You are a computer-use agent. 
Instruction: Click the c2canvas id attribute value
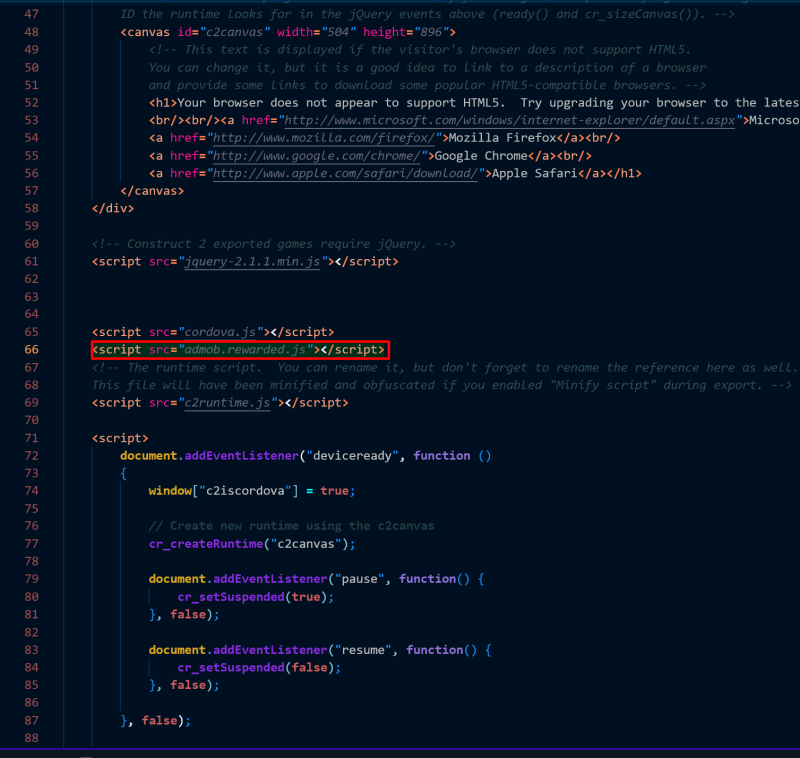[x=234, y=32]
